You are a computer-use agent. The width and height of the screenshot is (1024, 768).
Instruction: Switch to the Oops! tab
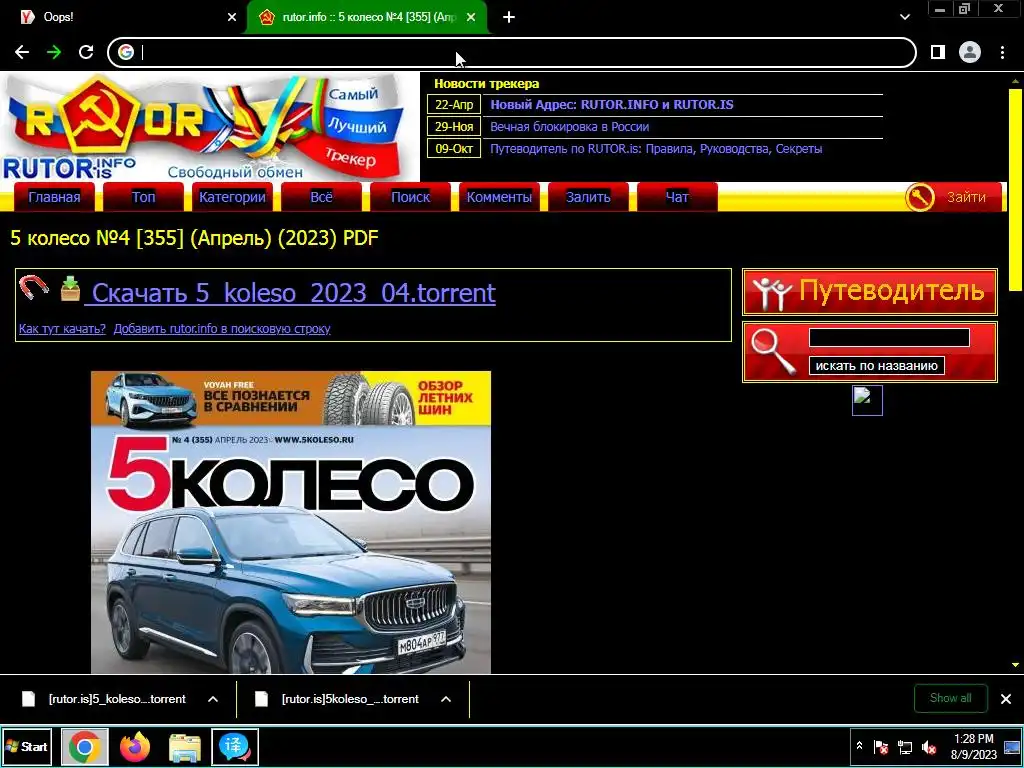point(122,17)
